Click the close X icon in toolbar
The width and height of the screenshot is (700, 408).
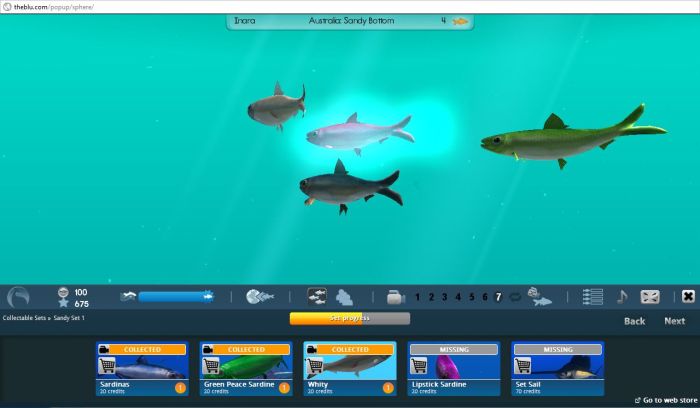tap(688, 297)
